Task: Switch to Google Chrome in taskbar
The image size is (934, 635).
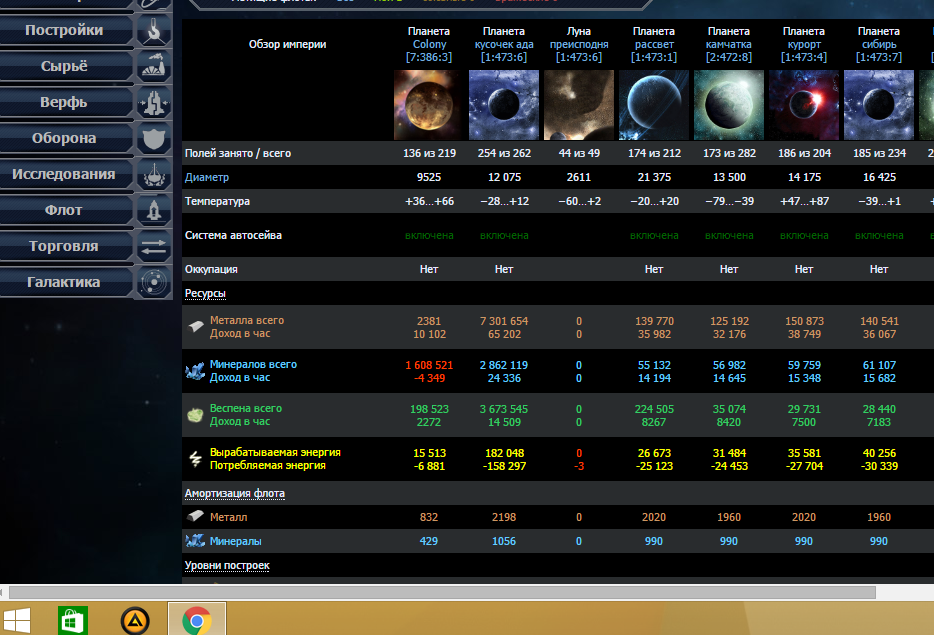Action: tap(197, 620)
